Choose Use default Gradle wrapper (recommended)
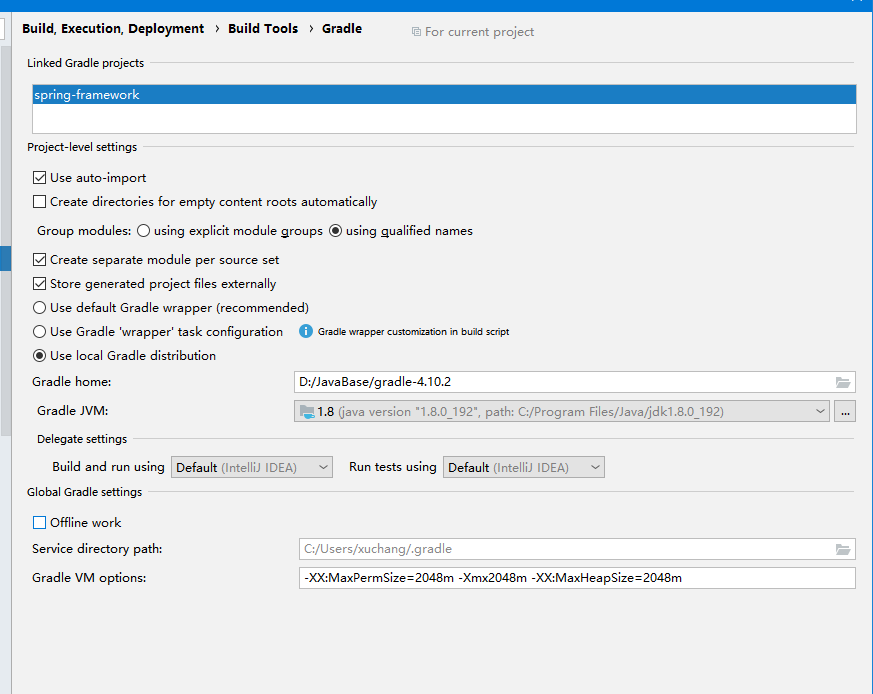 40,307
